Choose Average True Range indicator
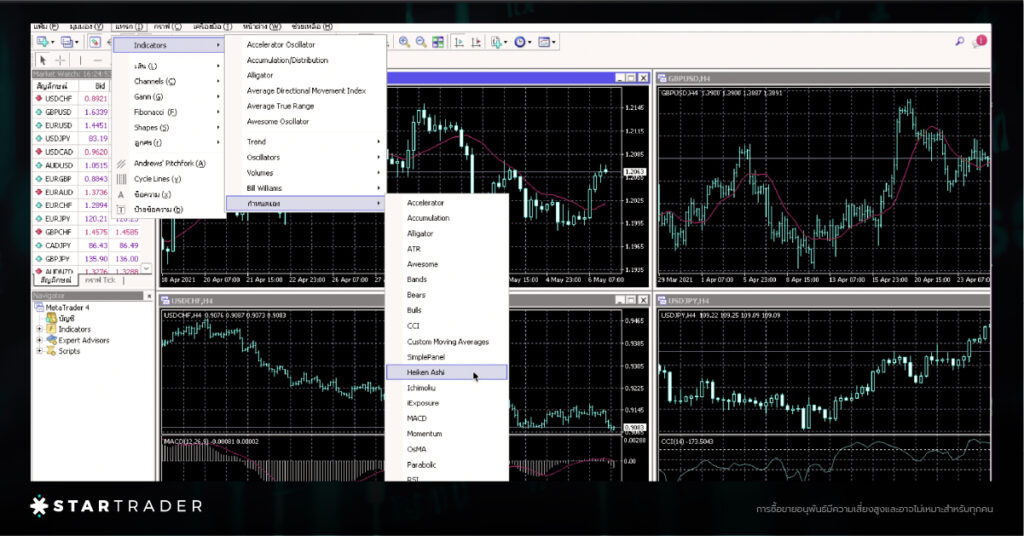Image resolution: width=1024 pixels, height=536 pixels. tap(306, 106)
